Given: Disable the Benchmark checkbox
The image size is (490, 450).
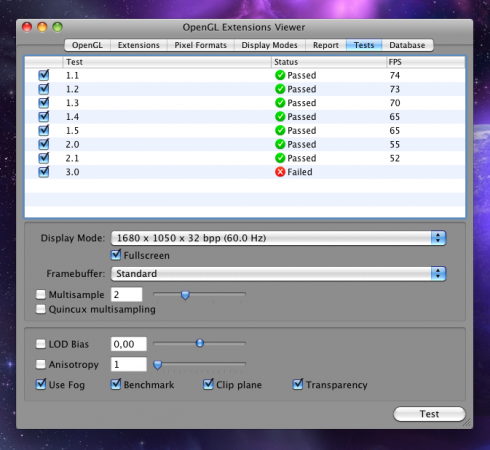Looking at the screenshot, I should point(116,384).
